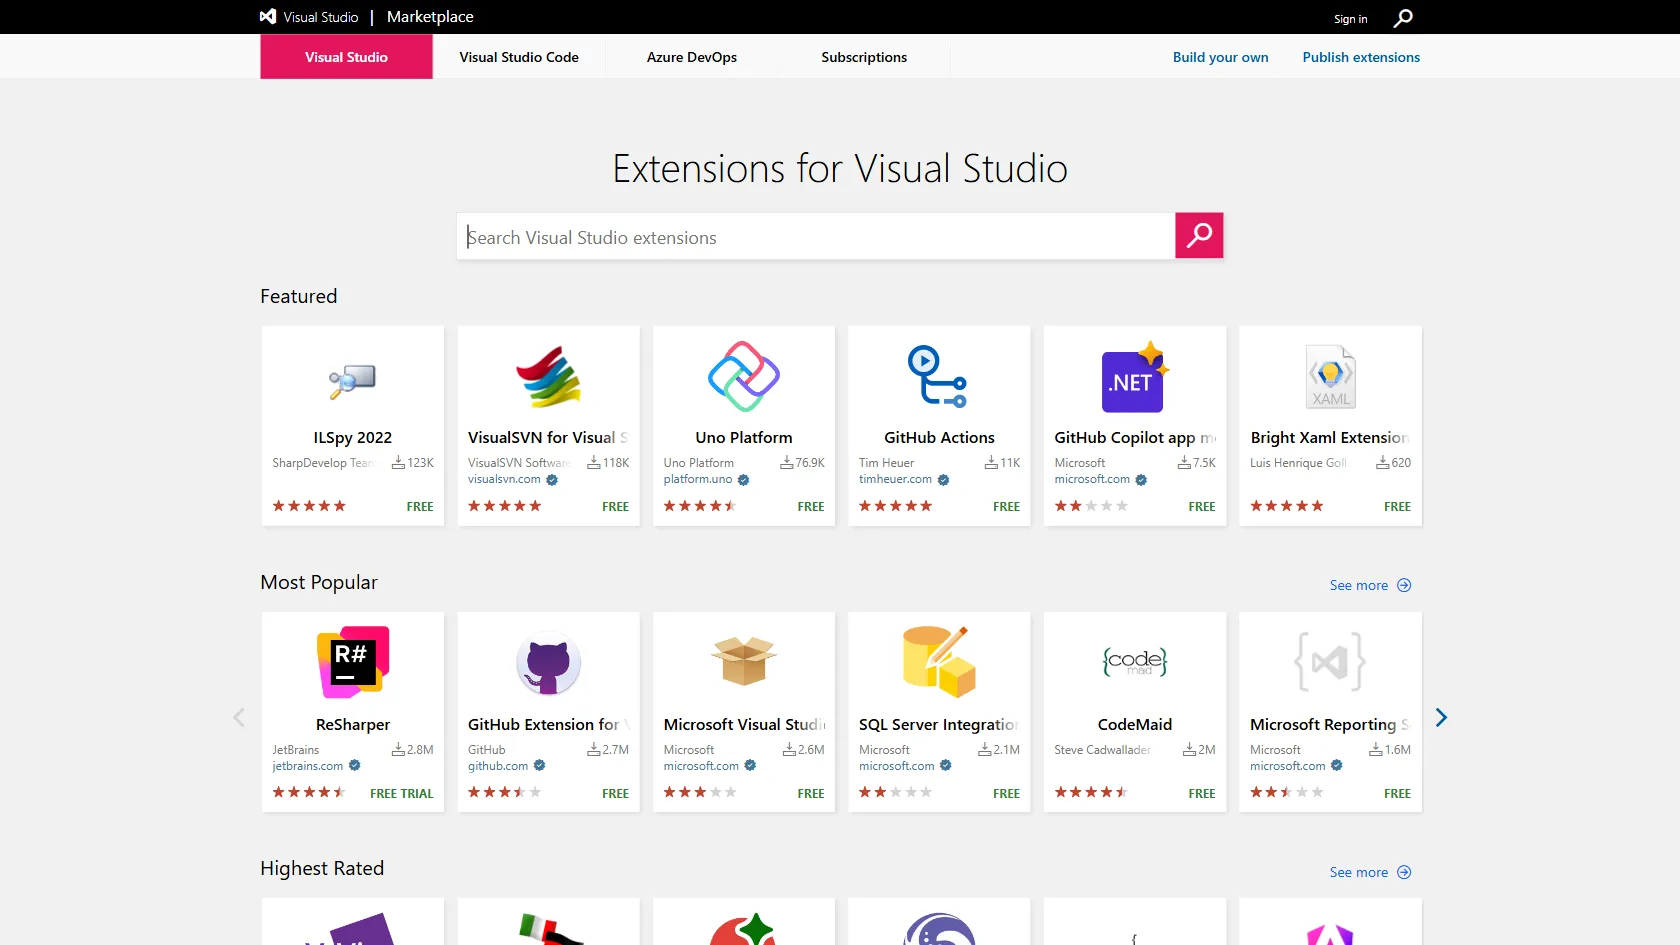1680x945 pixels.
Task: Click the GitHub Actions title
Action: coord(939,438)
